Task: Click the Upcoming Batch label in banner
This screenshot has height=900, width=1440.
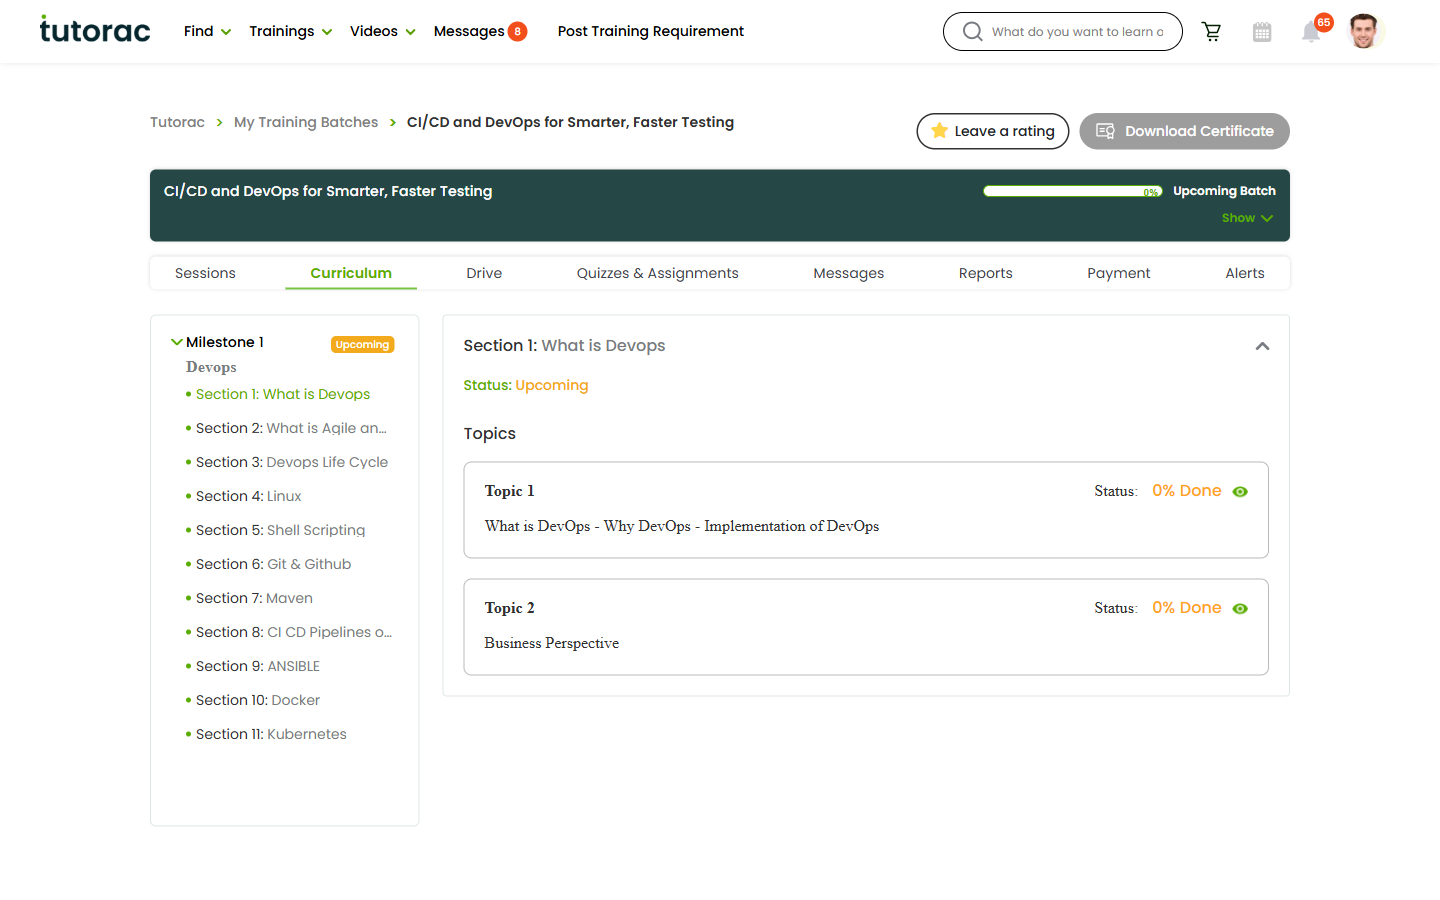Action: tap(1224, 191)
